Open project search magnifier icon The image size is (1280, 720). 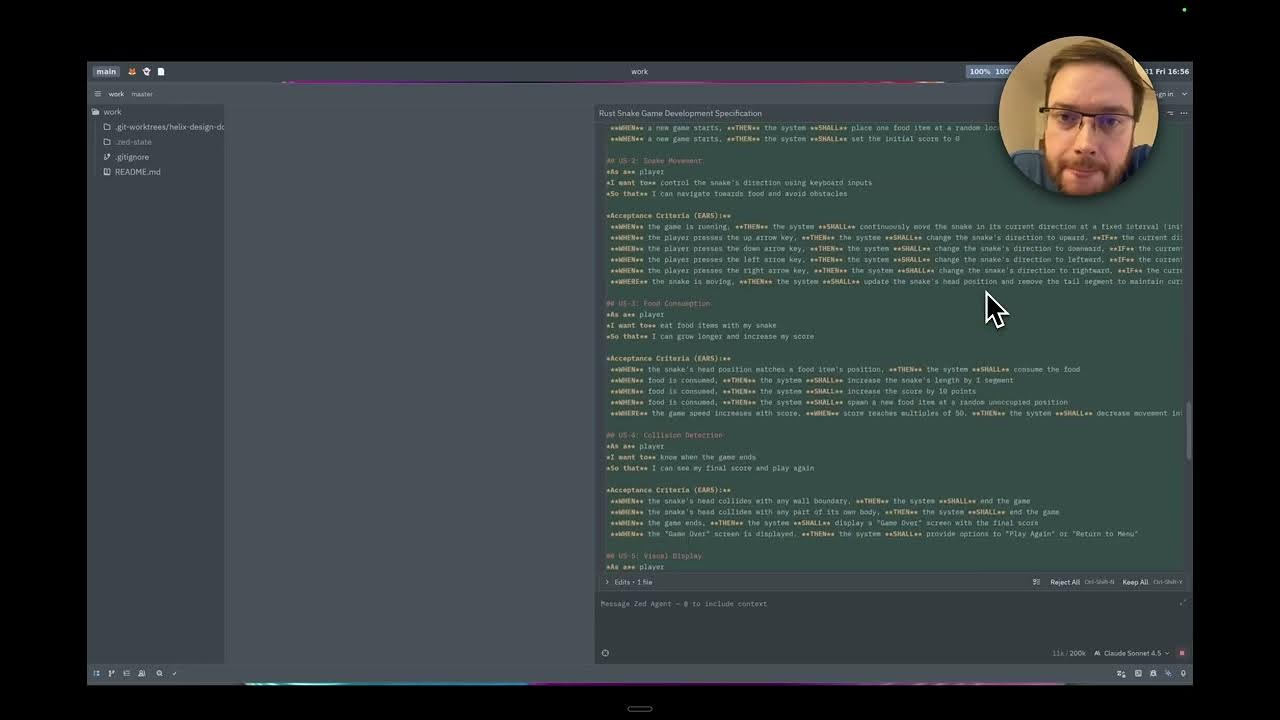tap(159, 673)
